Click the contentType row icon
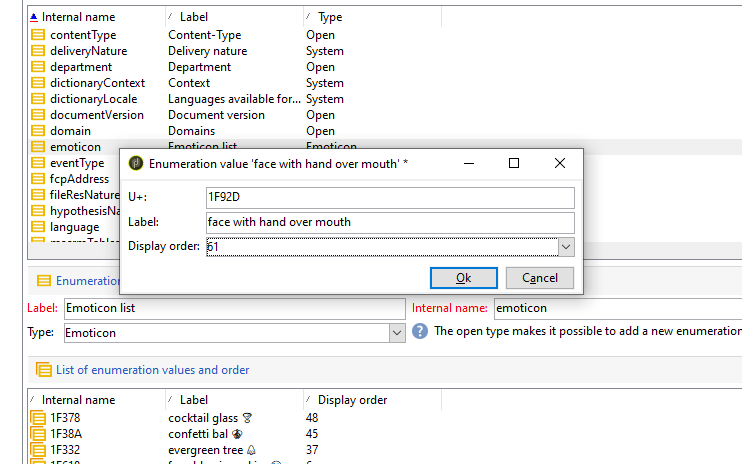Image resolution: width=742 pixels, height=464 pixels. click(x=38, y=35)
